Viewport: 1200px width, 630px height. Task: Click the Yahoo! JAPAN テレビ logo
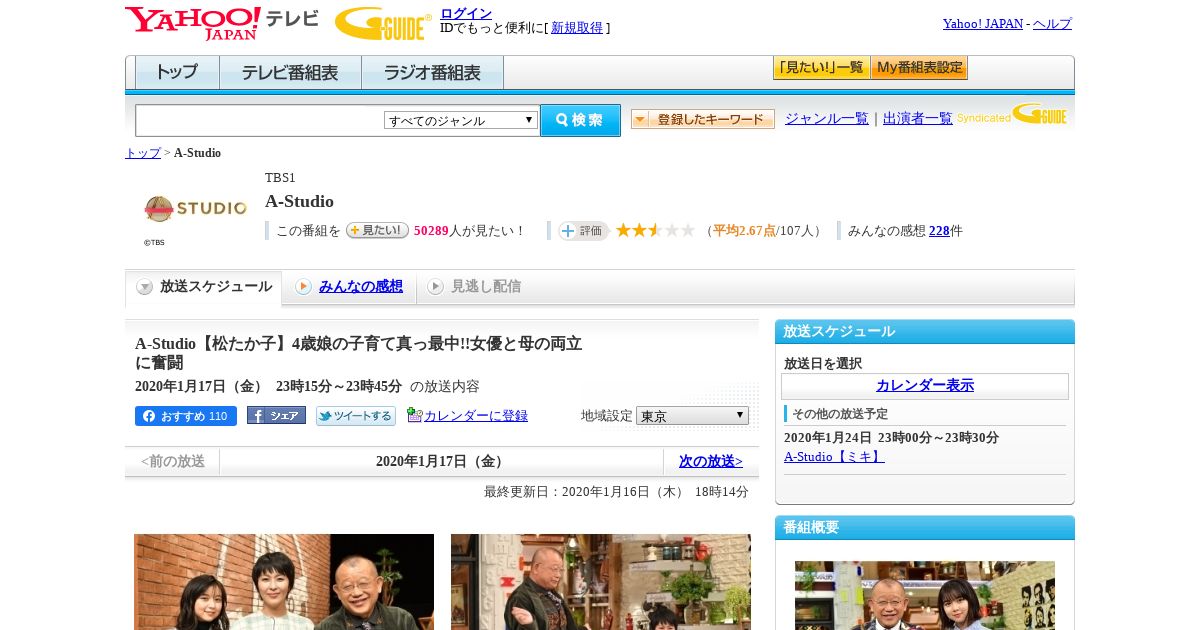222,23
